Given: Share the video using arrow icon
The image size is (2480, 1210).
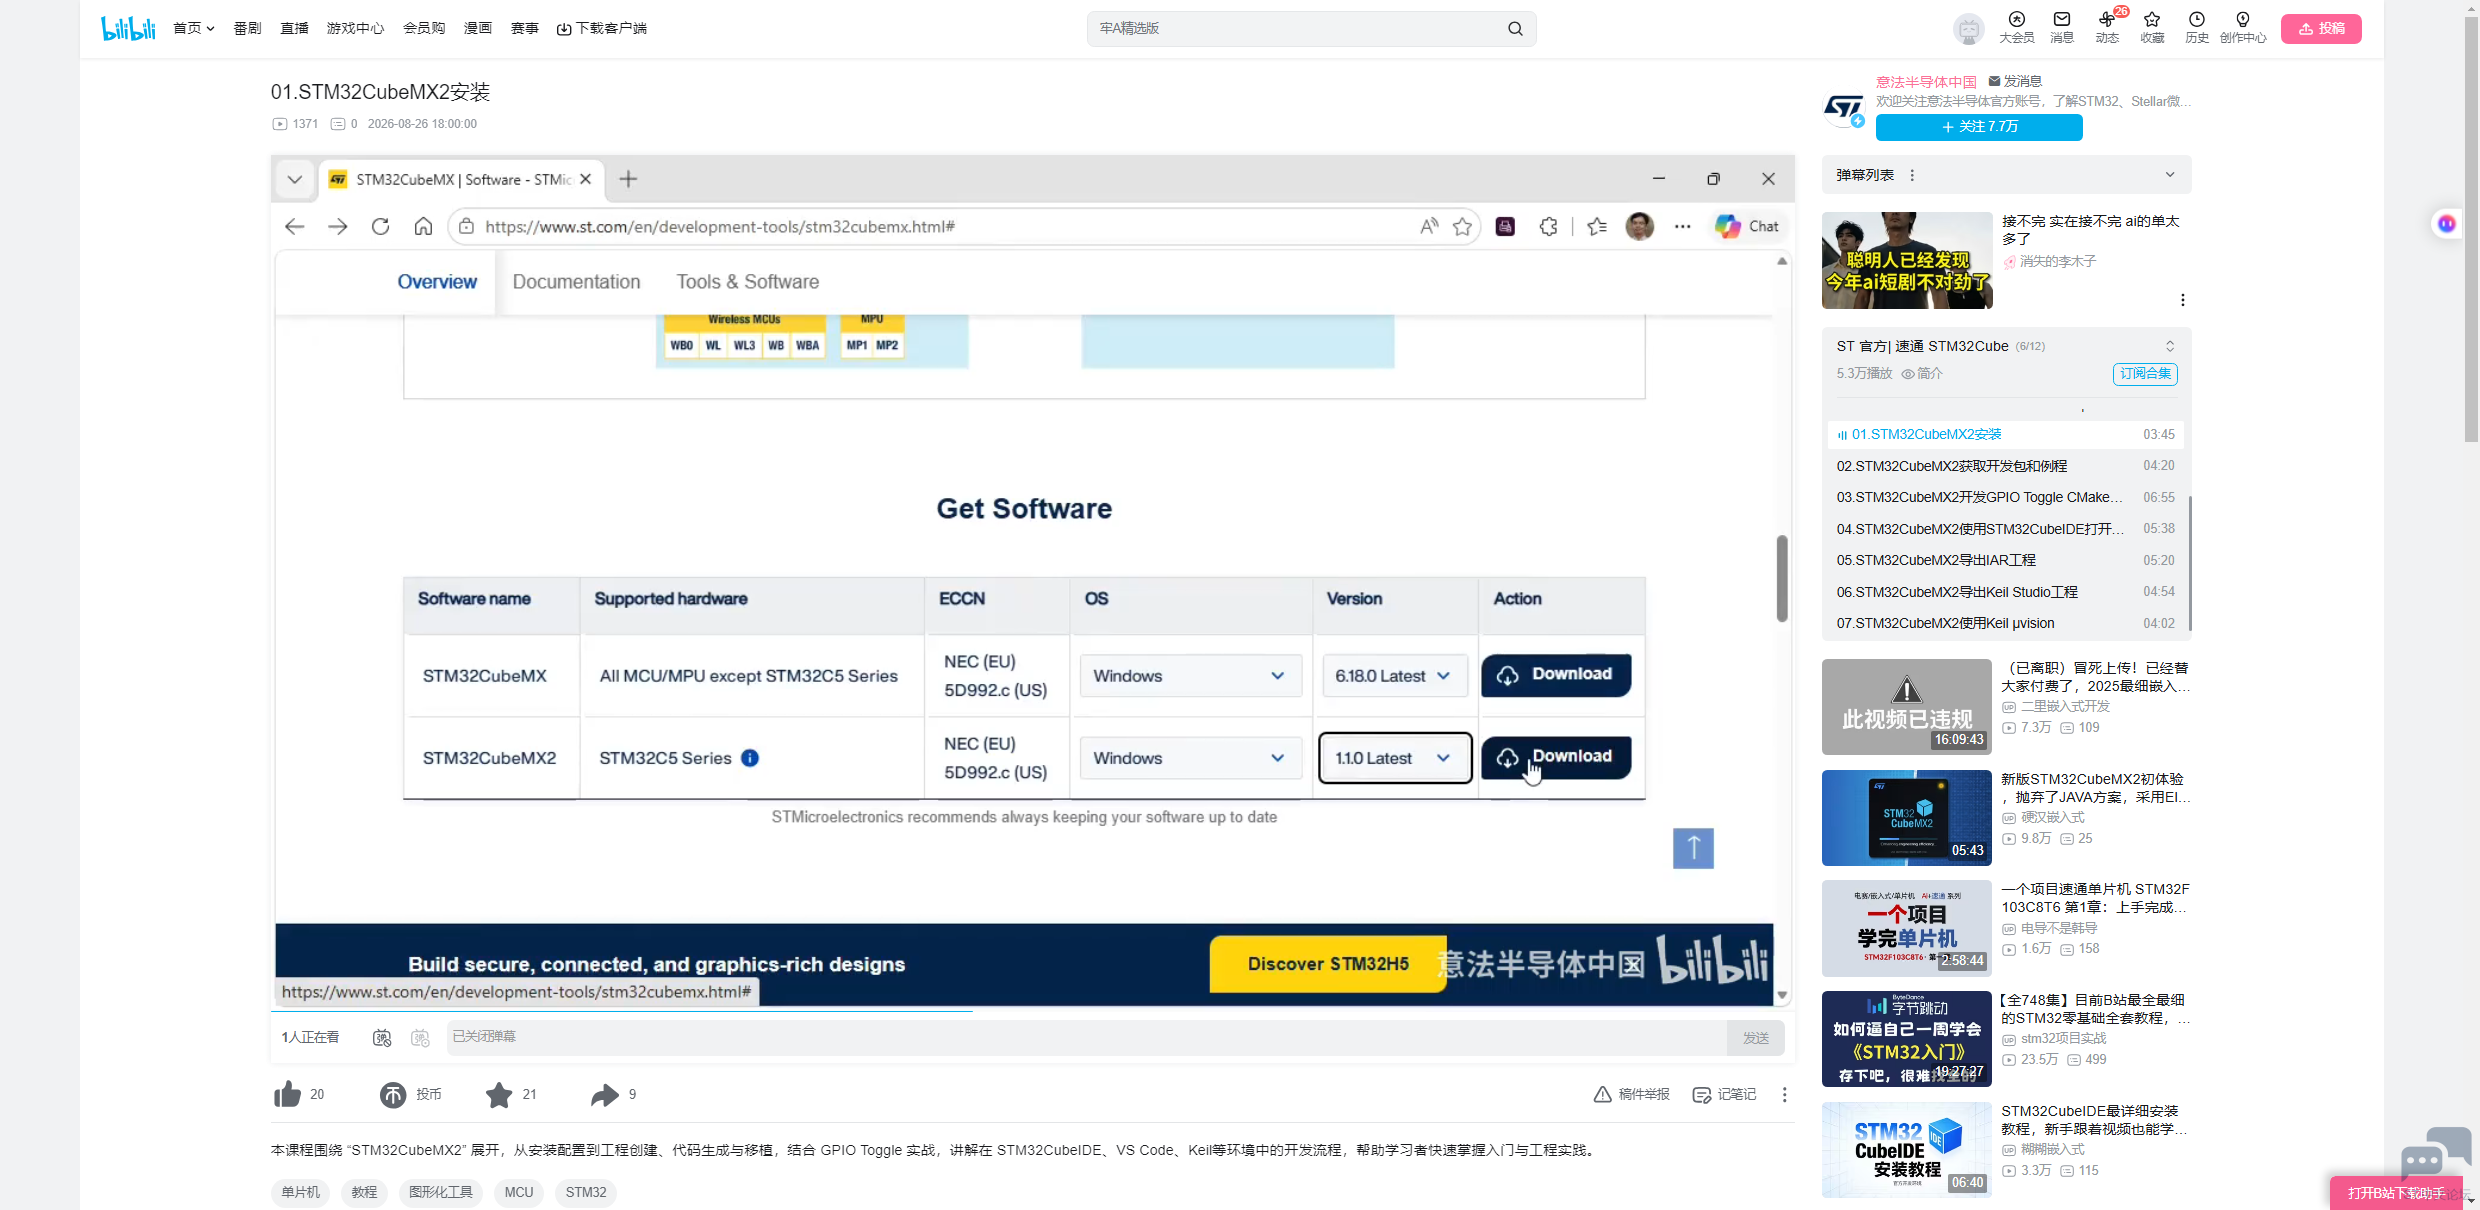Looking at the screenshot, I should tap(605, 1095).
